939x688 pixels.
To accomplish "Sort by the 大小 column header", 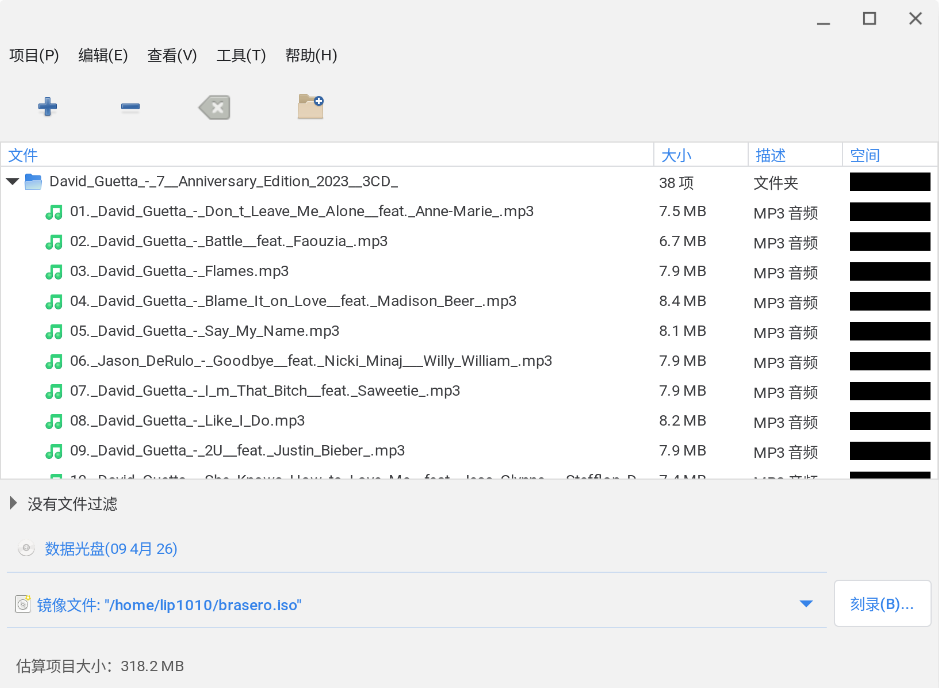I will [x=675, y=155].
